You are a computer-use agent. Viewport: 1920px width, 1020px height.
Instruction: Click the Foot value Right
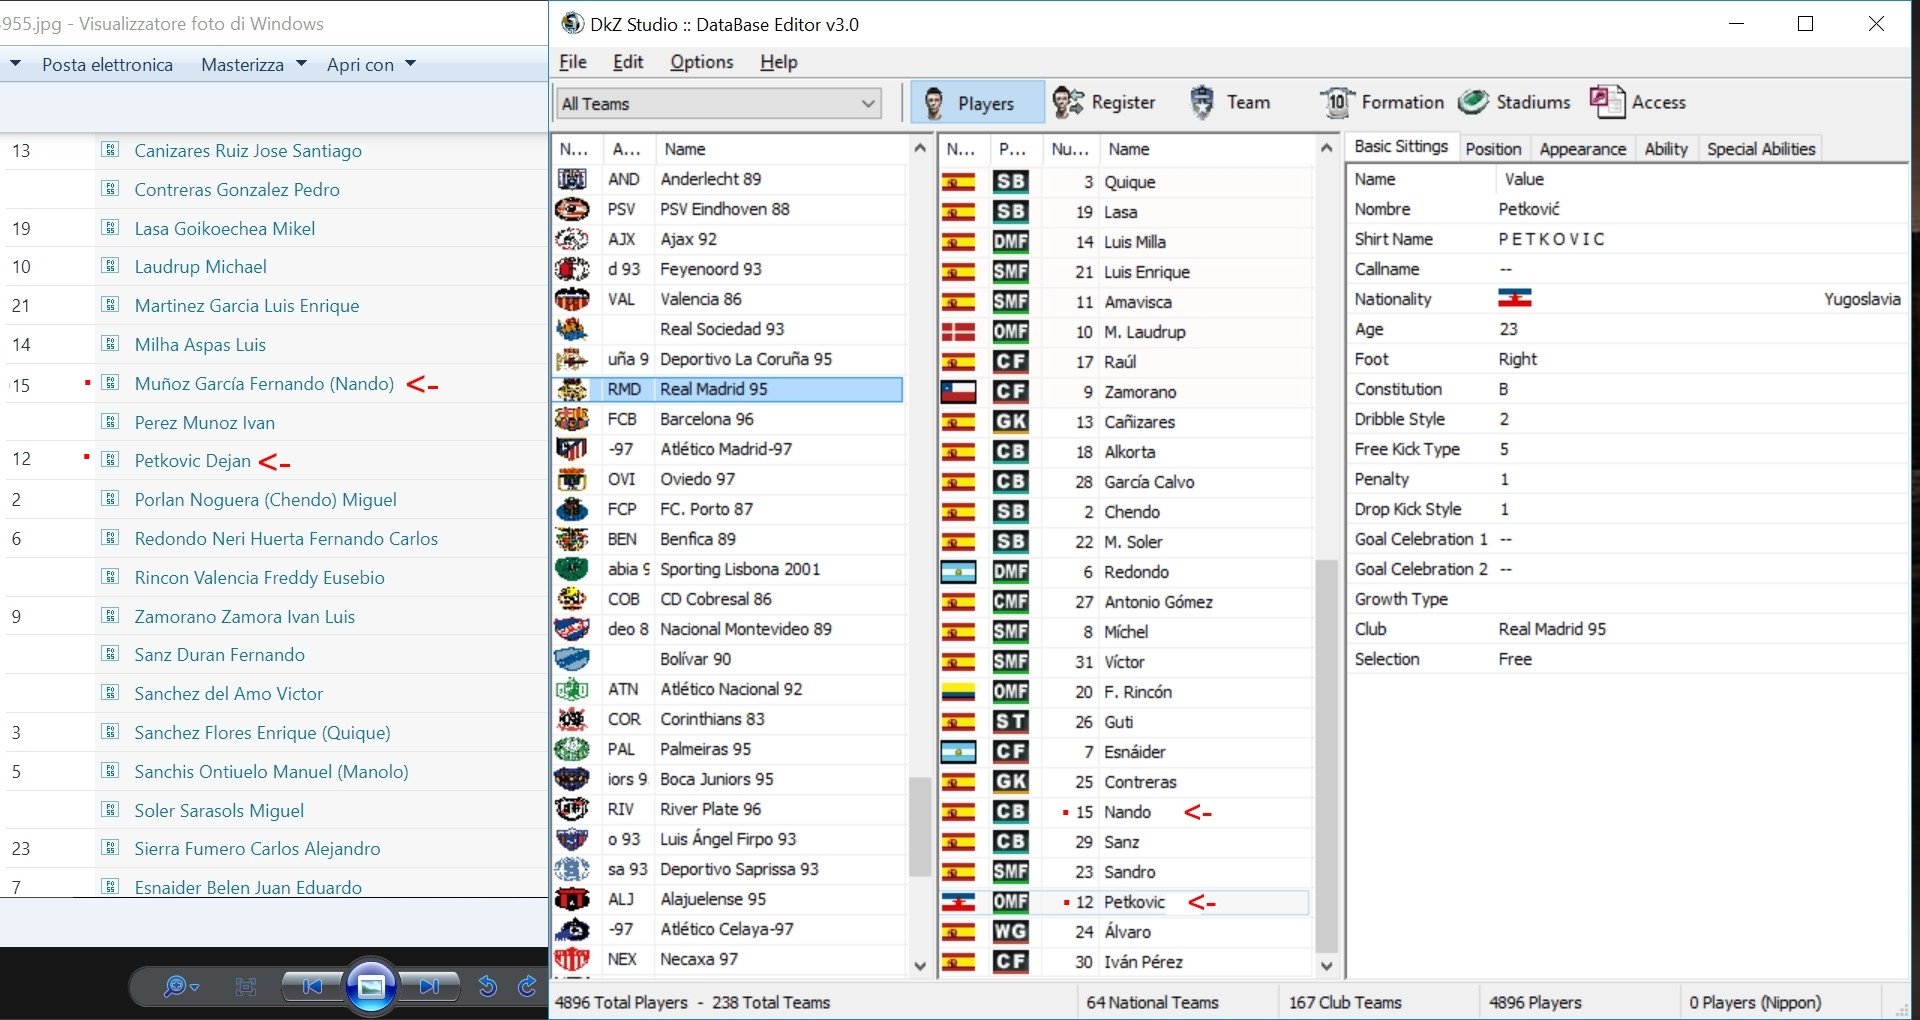click(1518, 359)
